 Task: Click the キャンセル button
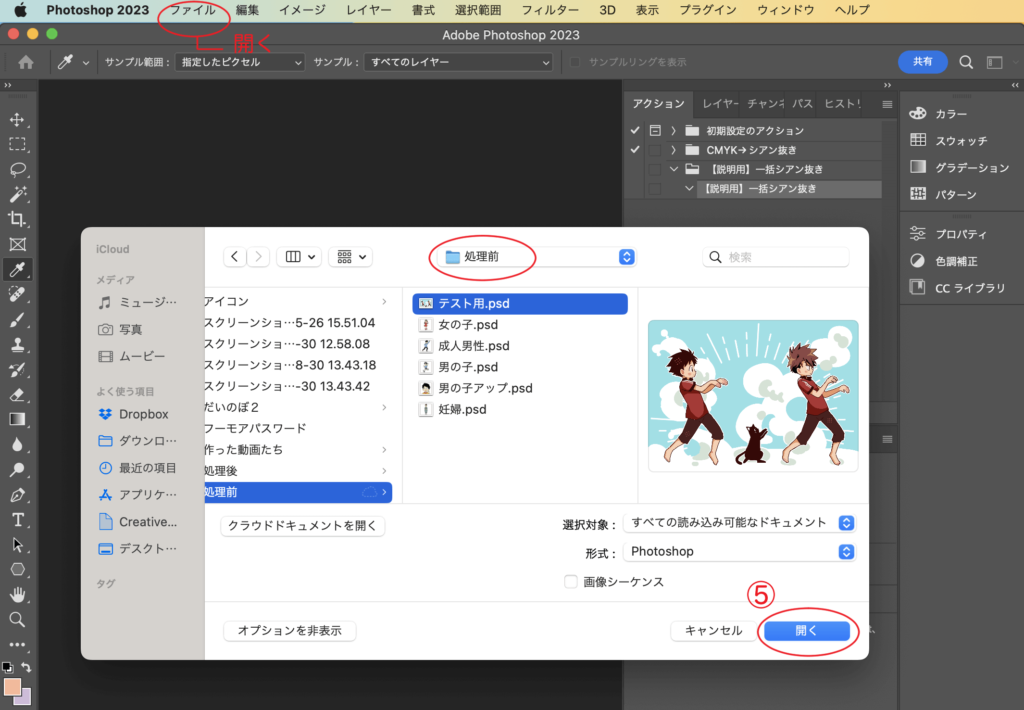[713, 630]
